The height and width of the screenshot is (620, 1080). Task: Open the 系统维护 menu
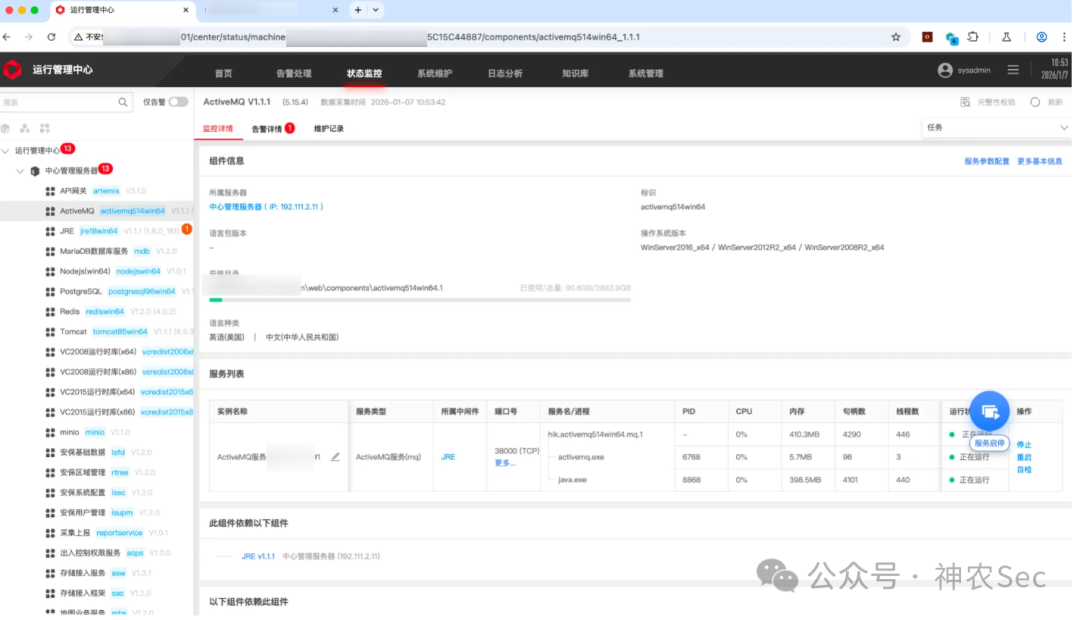click(x=435, y=73)
